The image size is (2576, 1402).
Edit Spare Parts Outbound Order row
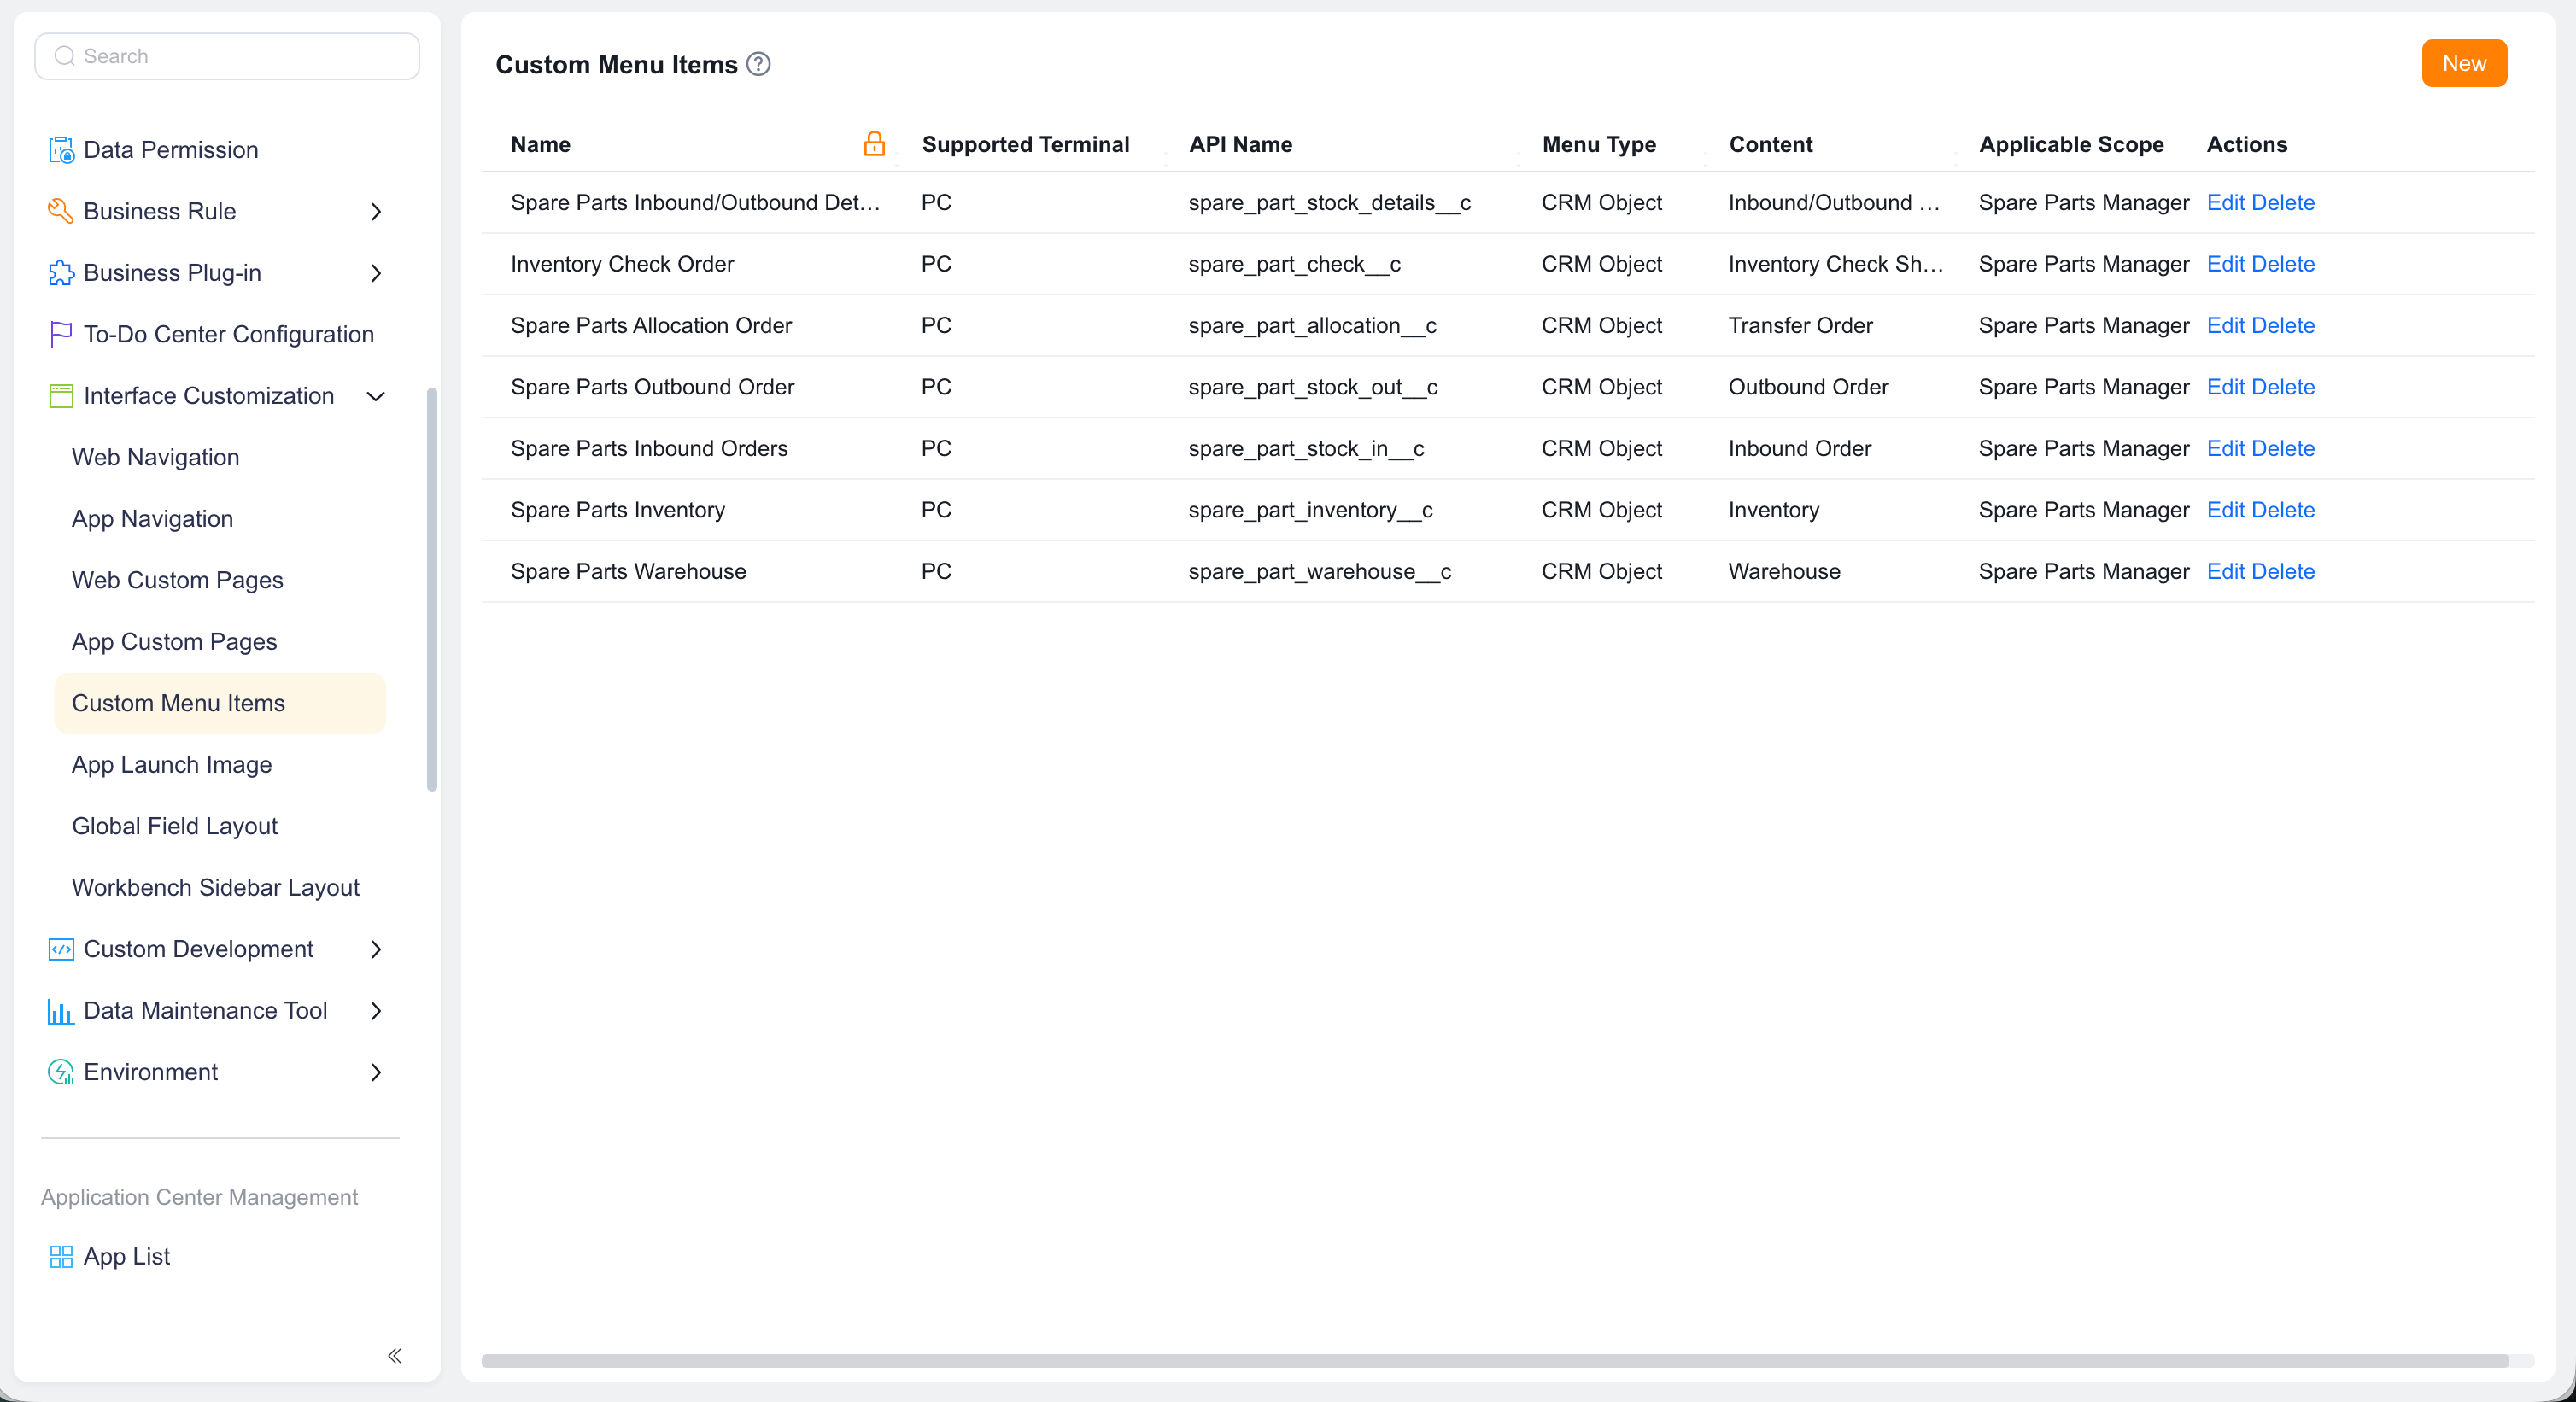[2225, 387]
